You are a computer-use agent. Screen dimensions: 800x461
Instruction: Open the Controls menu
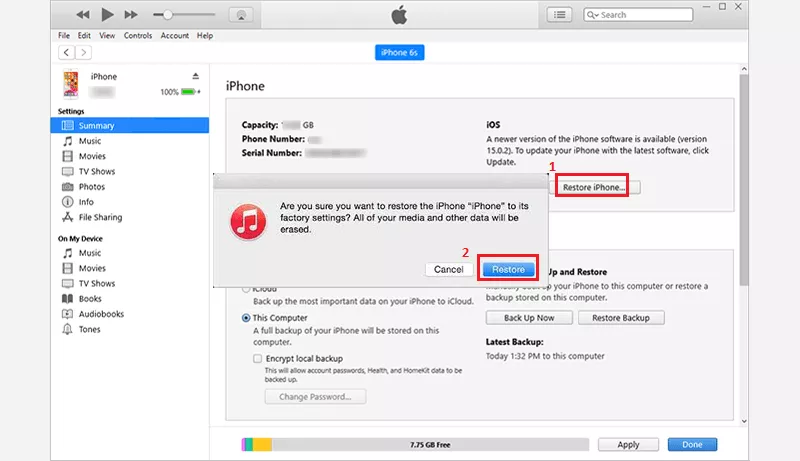pyautogui.click(x=138, y=36)
